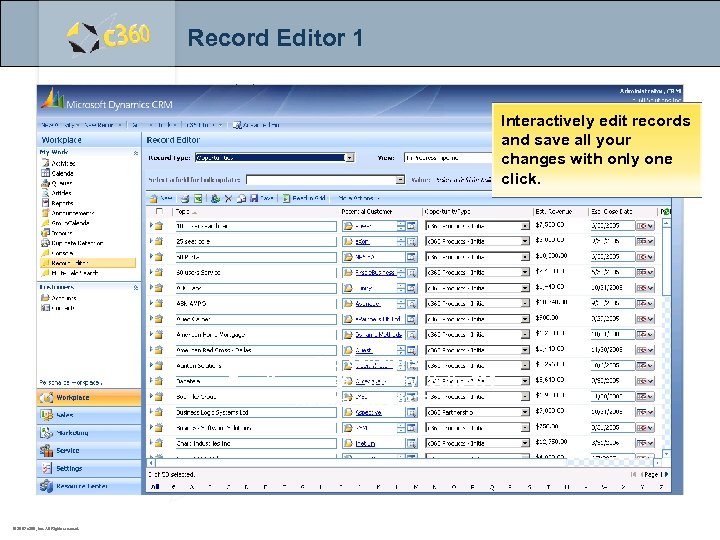Click customer lookup icon in first row
720x540 pixels.
[411, 226]
